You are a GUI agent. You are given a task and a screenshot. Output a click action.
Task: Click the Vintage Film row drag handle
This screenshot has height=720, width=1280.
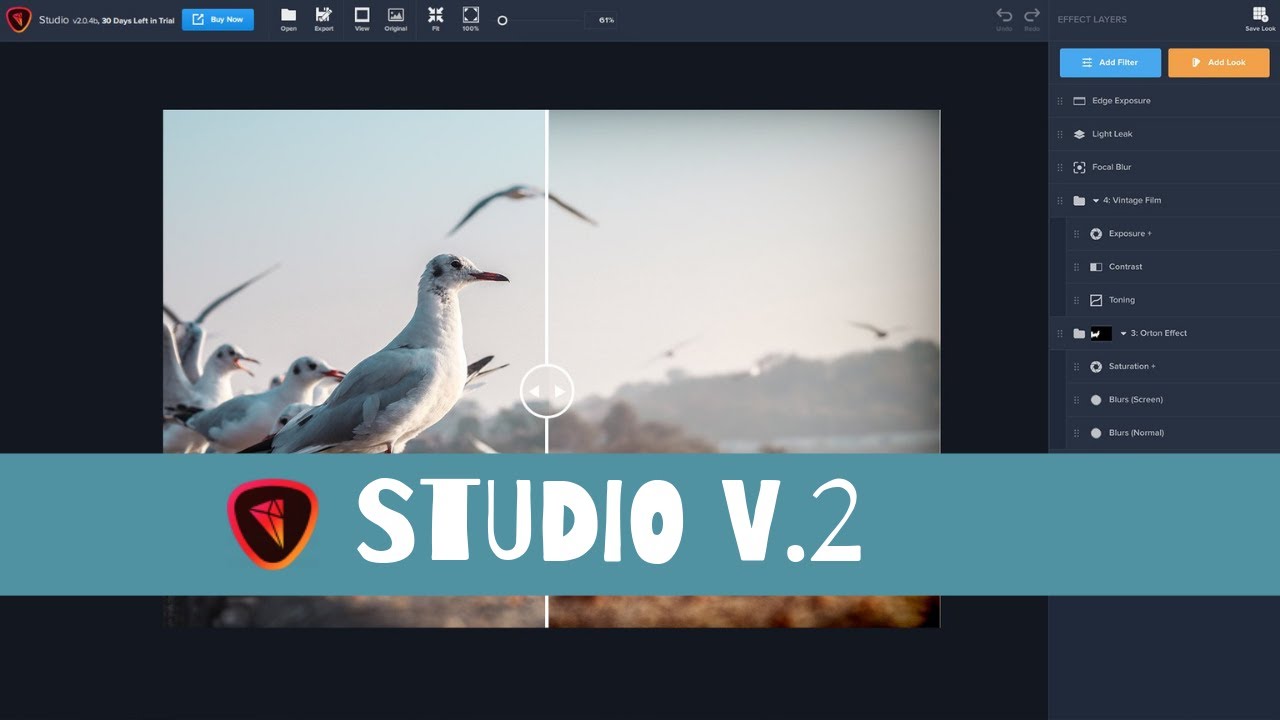pos(1060,200)
